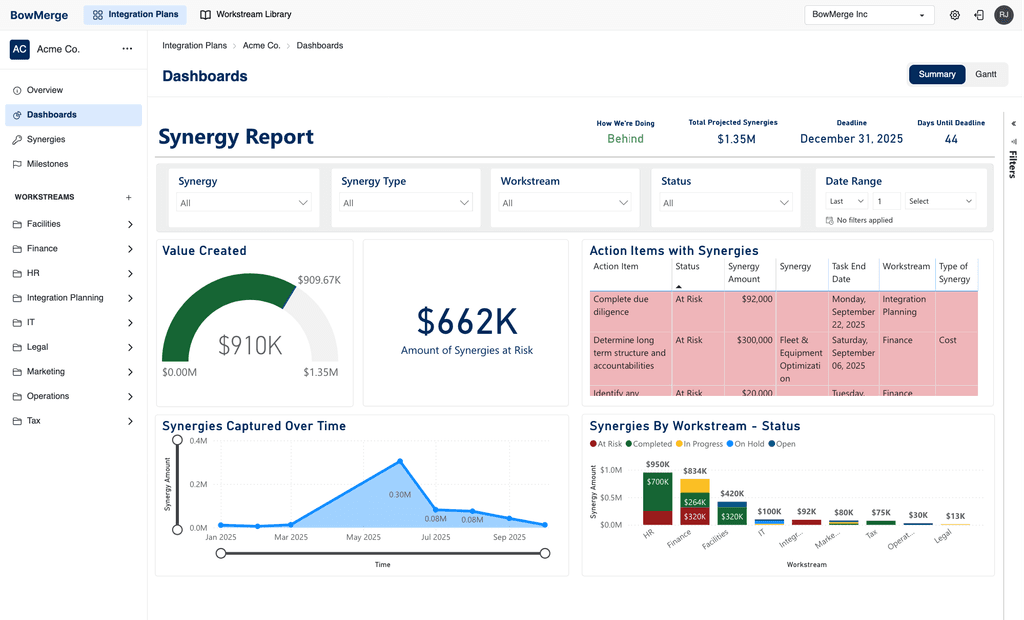Image resolution: width=1024 pixels, height=620 pixels.
Task: Open the RJ profile avatar menu
Action: pos(1003,15)
